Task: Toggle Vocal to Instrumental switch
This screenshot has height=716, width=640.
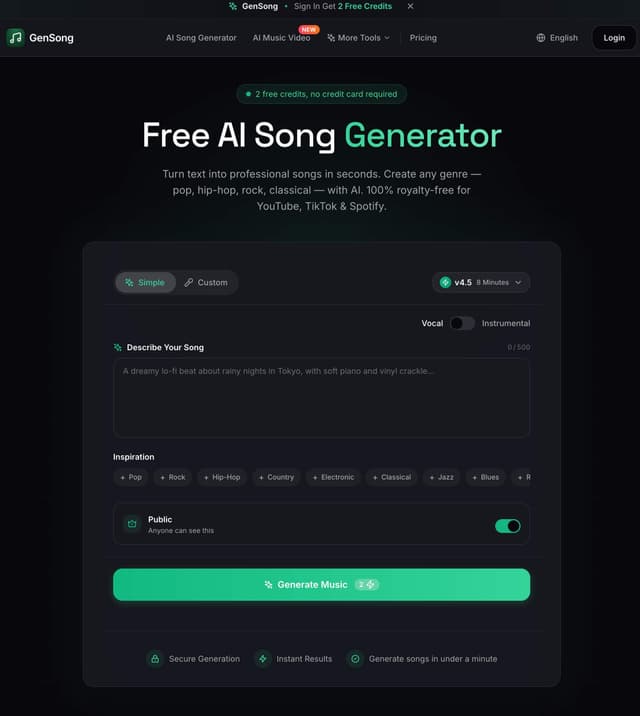Action: [462, 323]
